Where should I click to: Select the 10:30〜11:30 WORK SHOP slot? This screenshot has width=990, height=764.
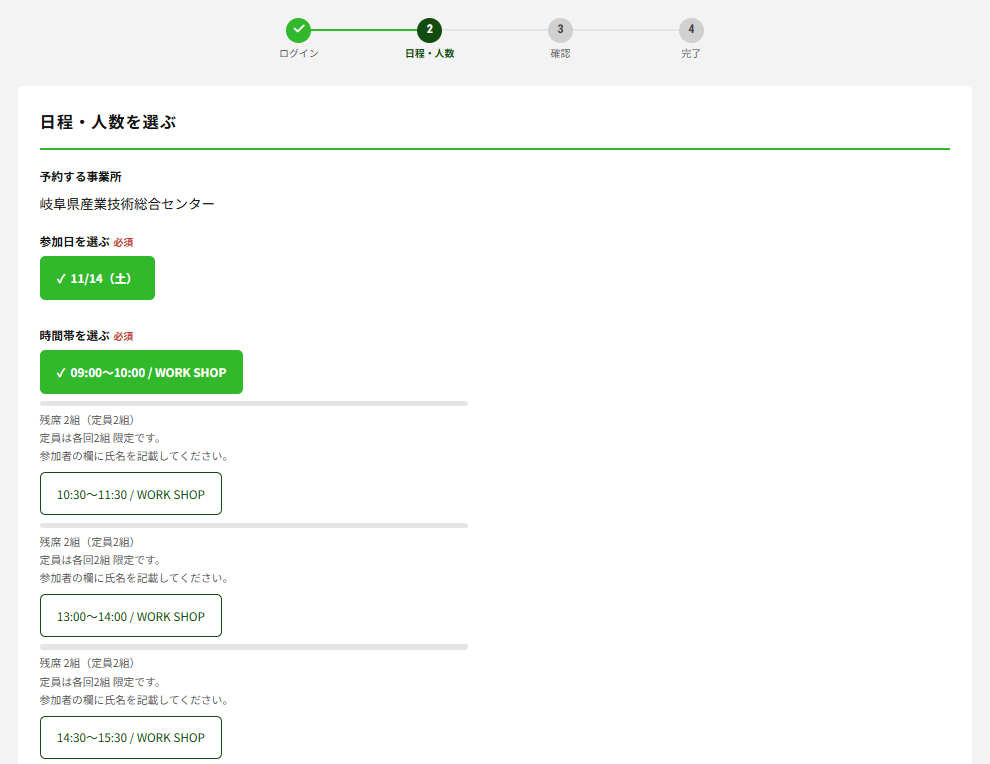(x=131, y=494)
